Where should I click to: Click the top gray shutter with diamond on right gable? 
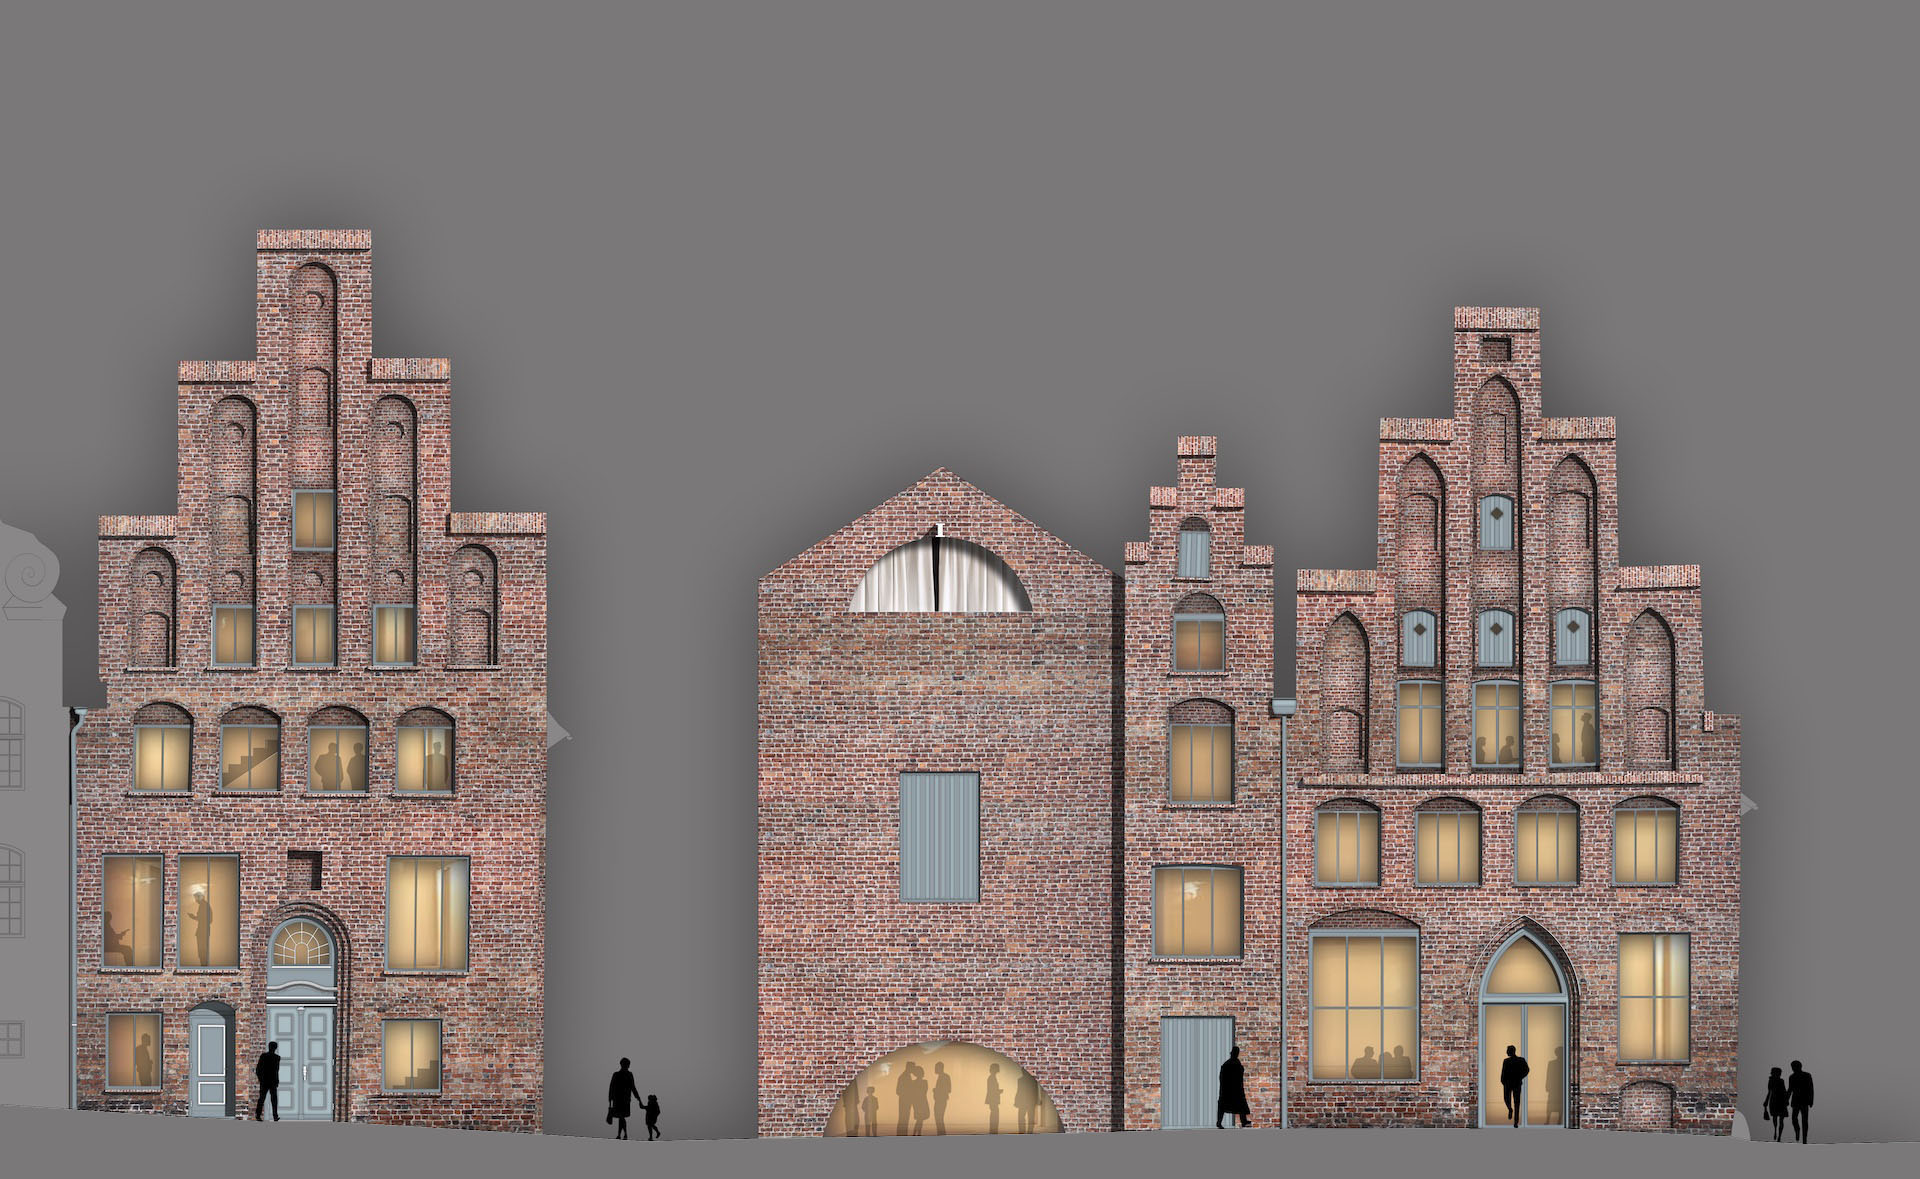point(1495,521)
